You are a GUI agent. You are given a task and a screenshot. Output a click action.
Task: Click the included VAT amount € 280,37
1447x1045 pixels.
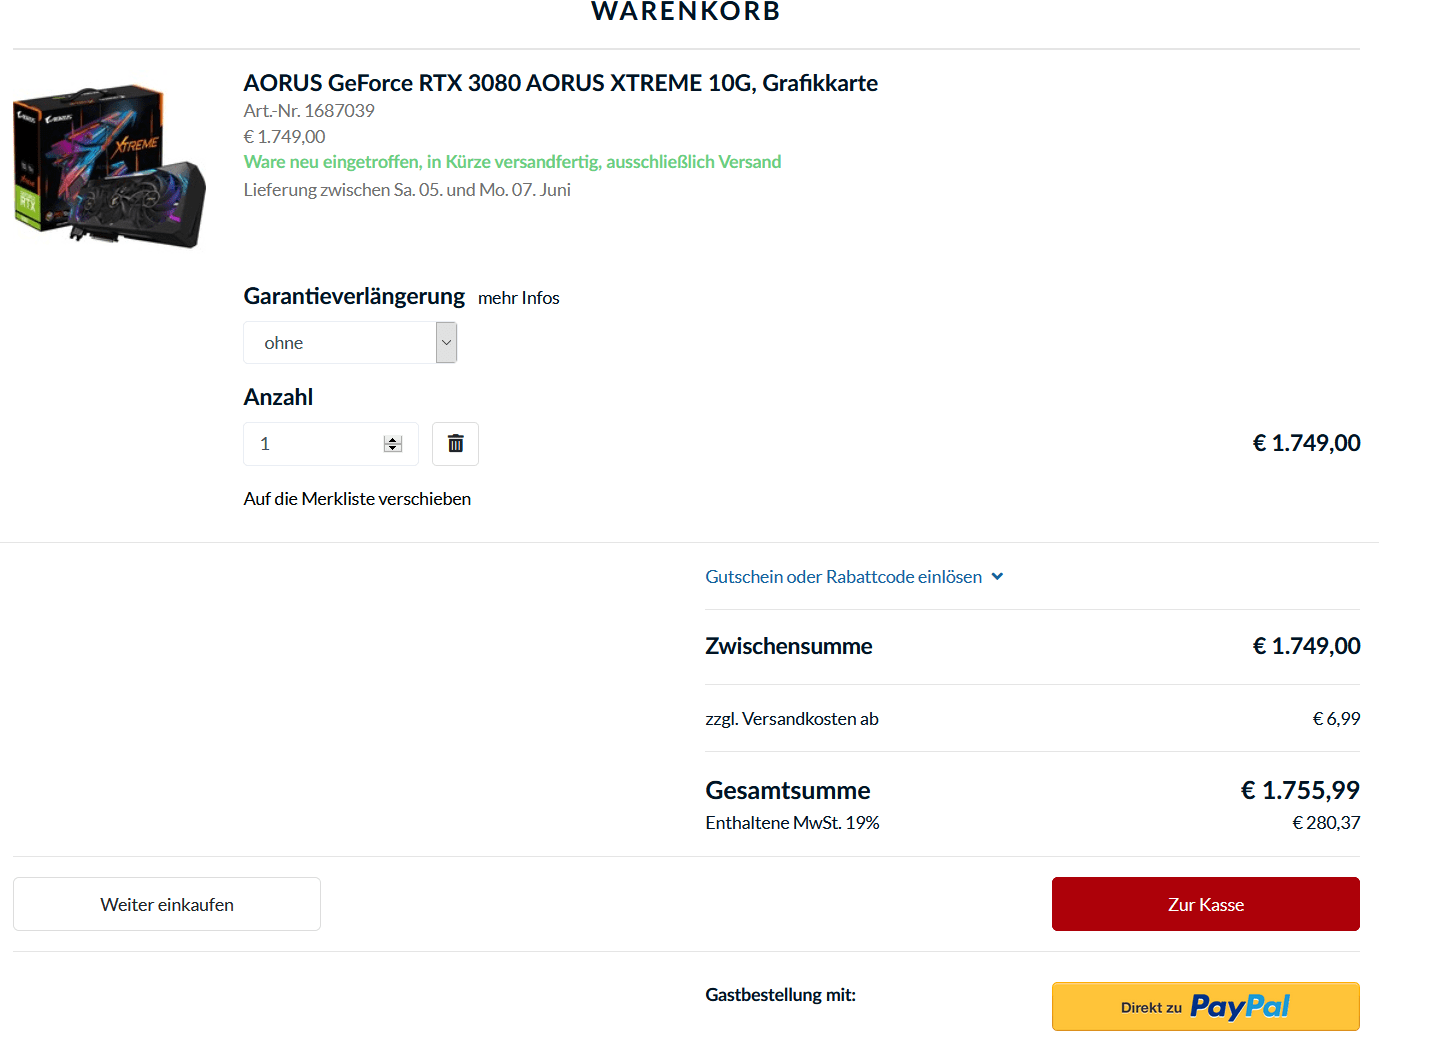(1326, 823)
